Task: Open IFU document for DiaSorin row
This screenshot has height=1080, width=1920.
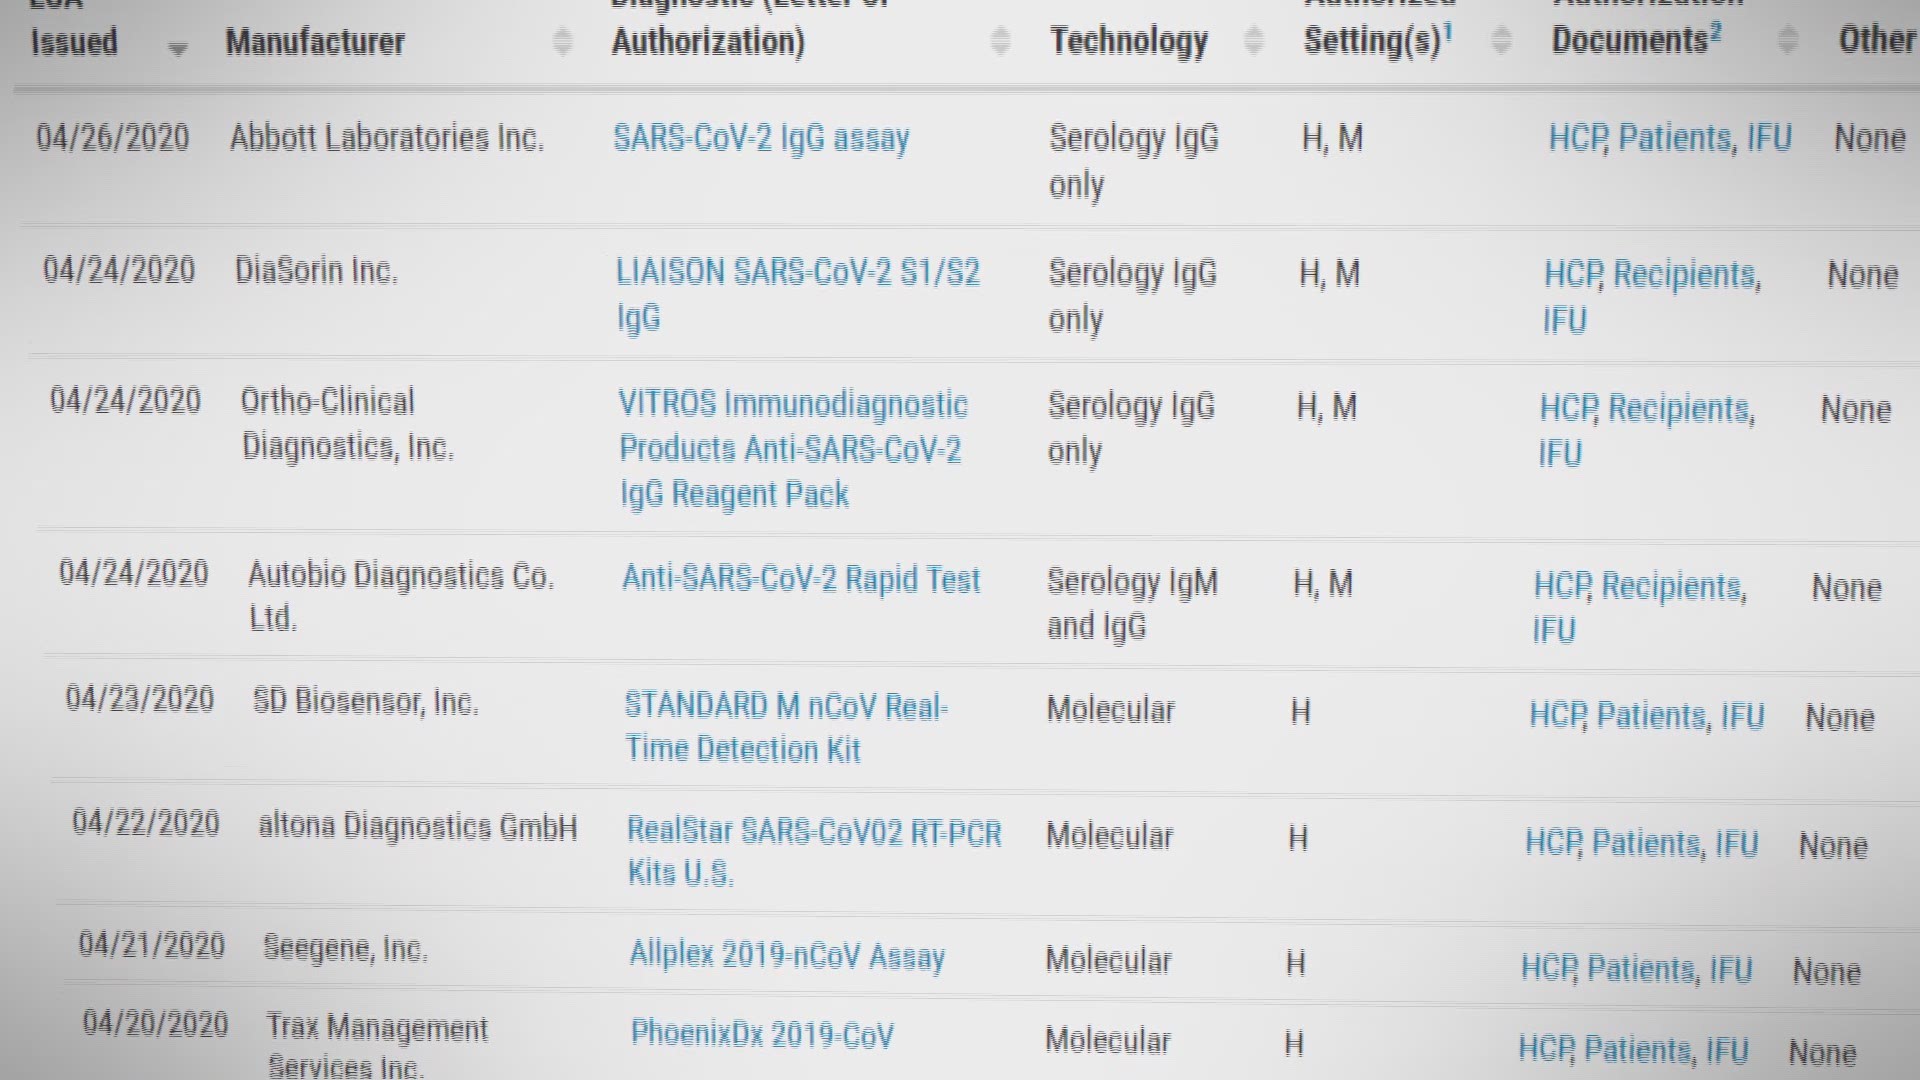Action: [x=1564, y=320]
